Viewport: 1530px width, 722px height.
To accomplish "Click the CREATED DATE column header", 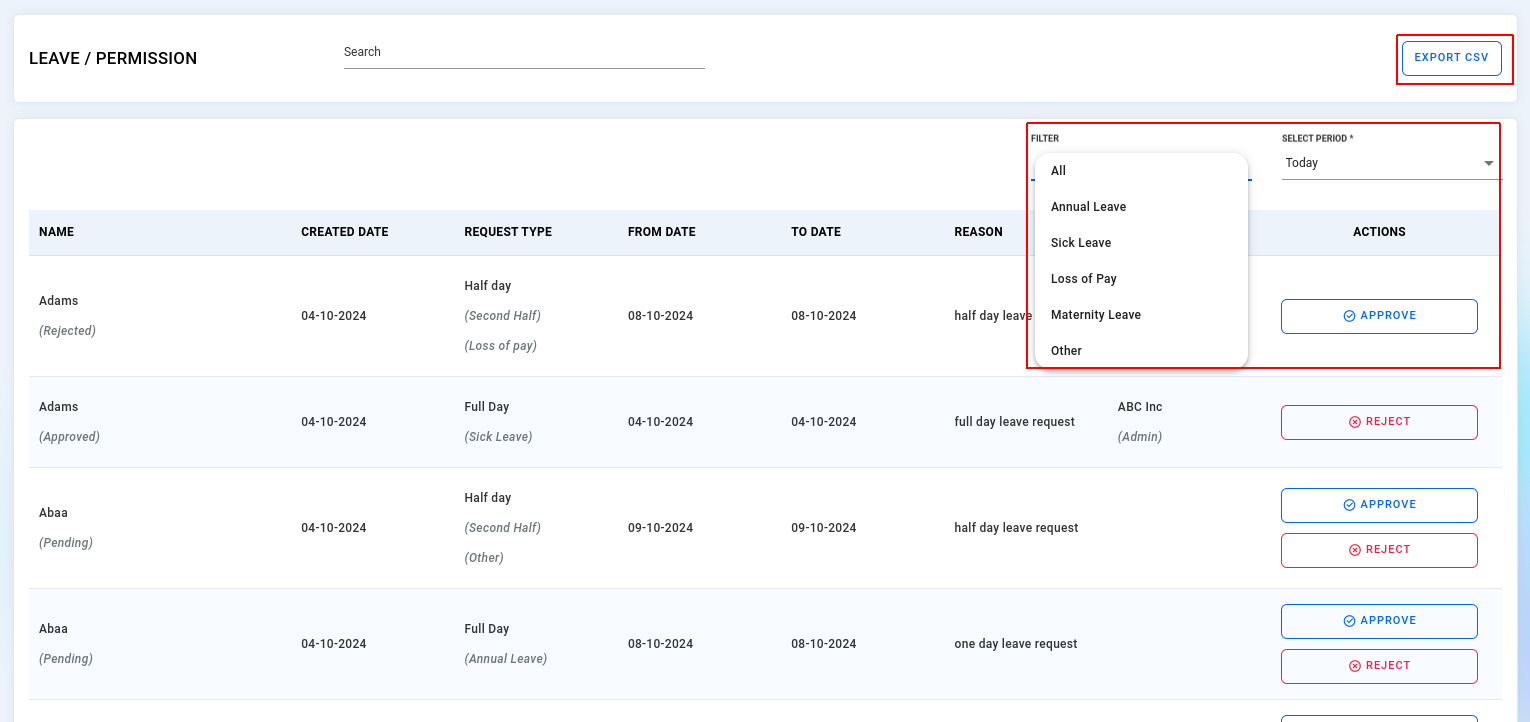I will click(345, 232).
